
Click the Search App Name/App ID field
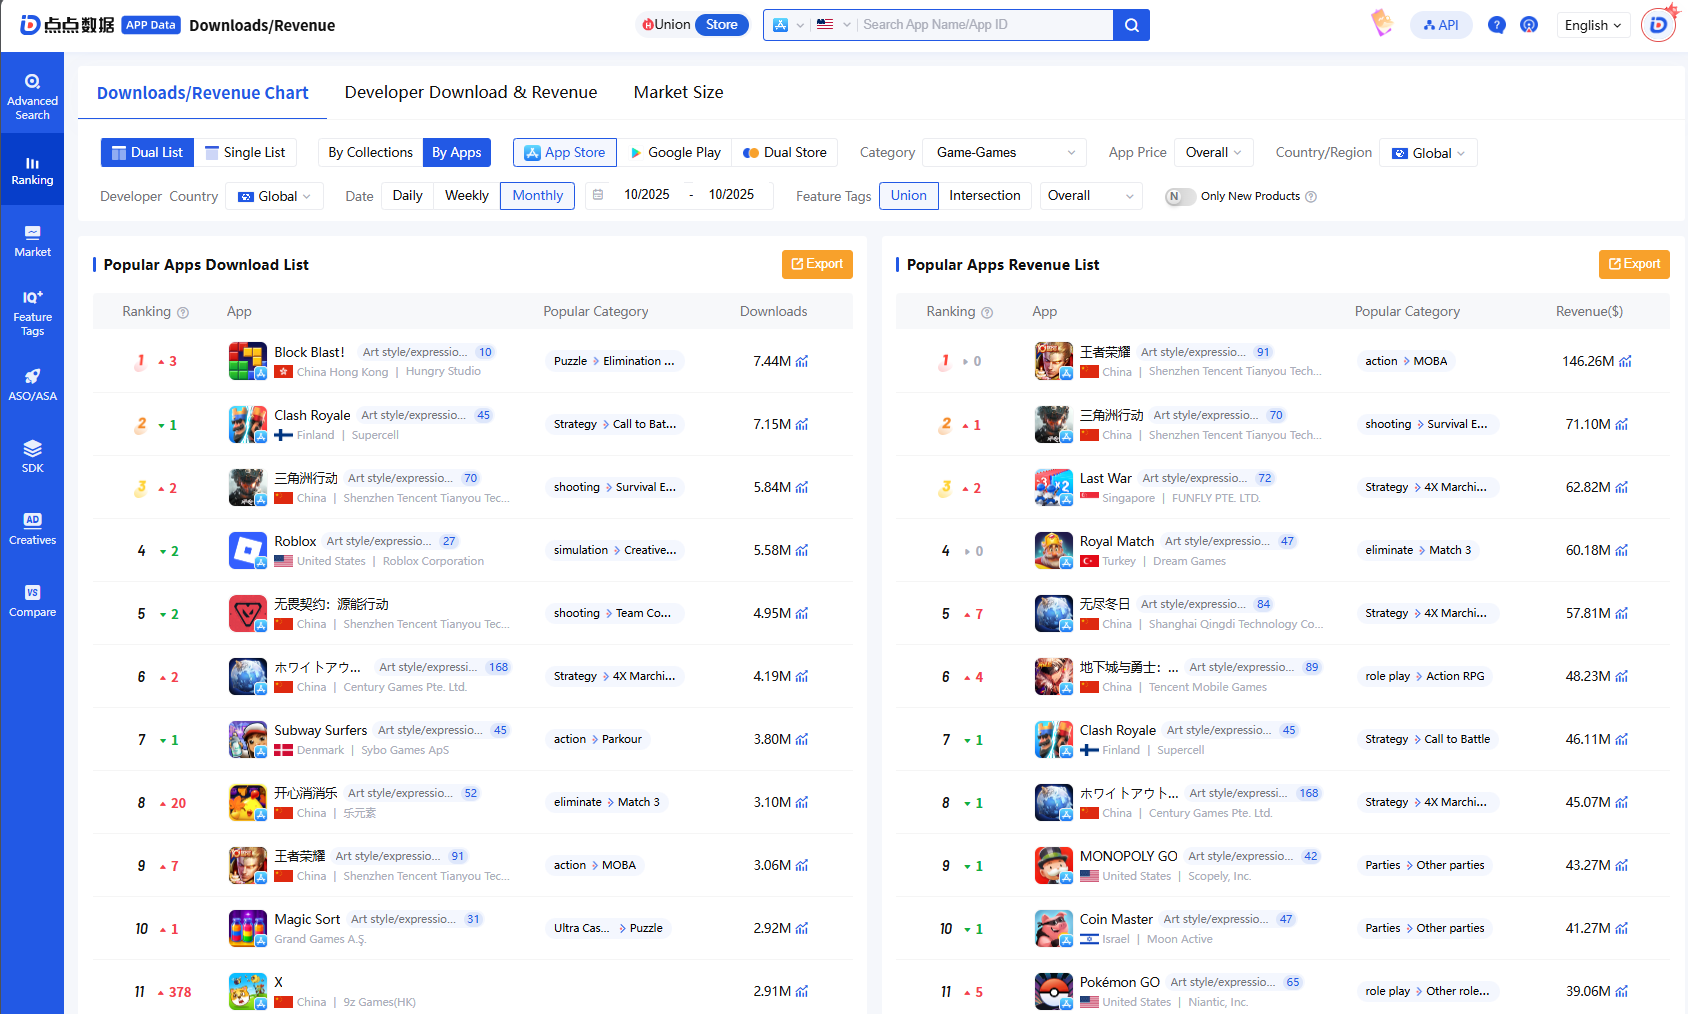[985, 25]
